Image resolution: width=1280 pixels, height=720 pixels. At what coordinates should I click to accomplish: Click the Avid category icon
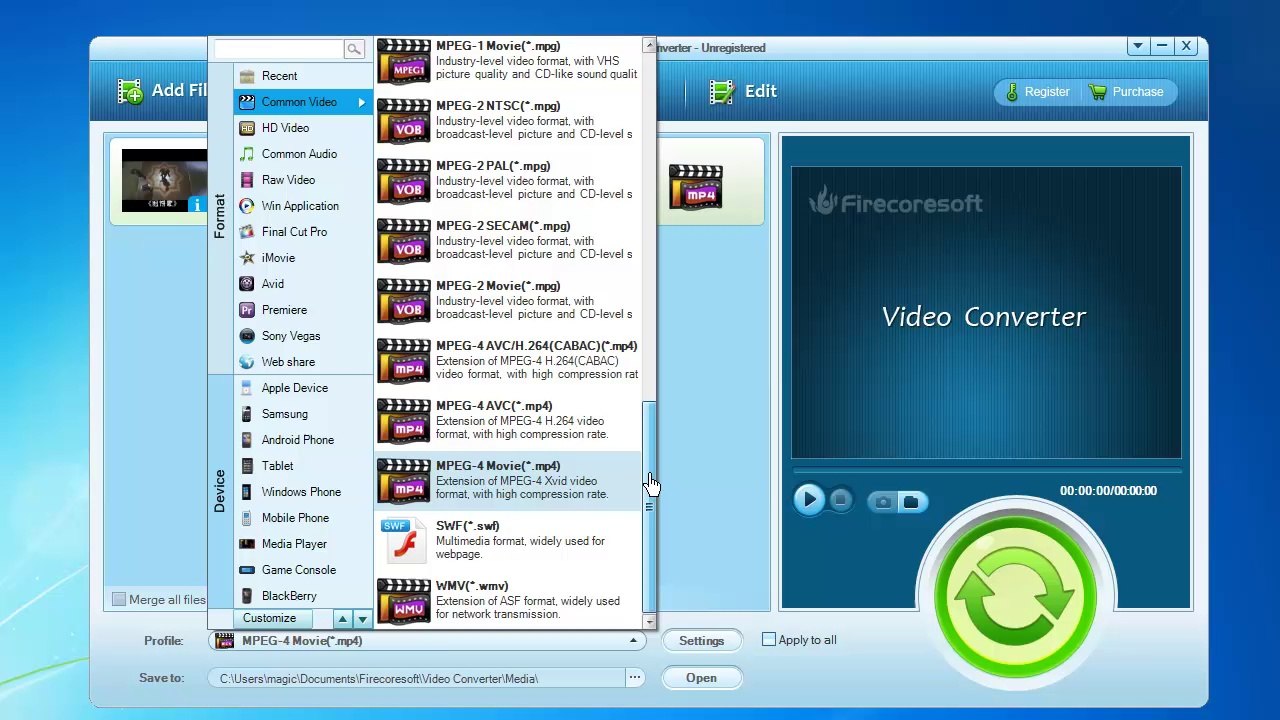pyautogui.click(x=247, y=284)
